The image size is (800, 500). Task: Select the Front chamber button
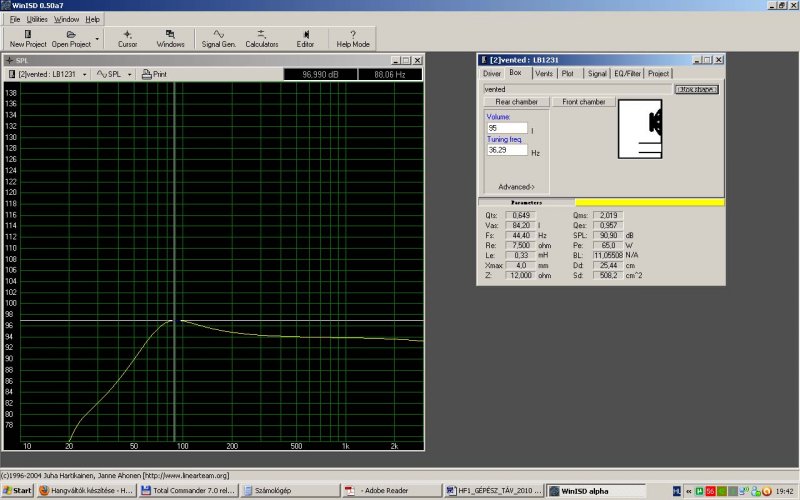coord(583,102)
